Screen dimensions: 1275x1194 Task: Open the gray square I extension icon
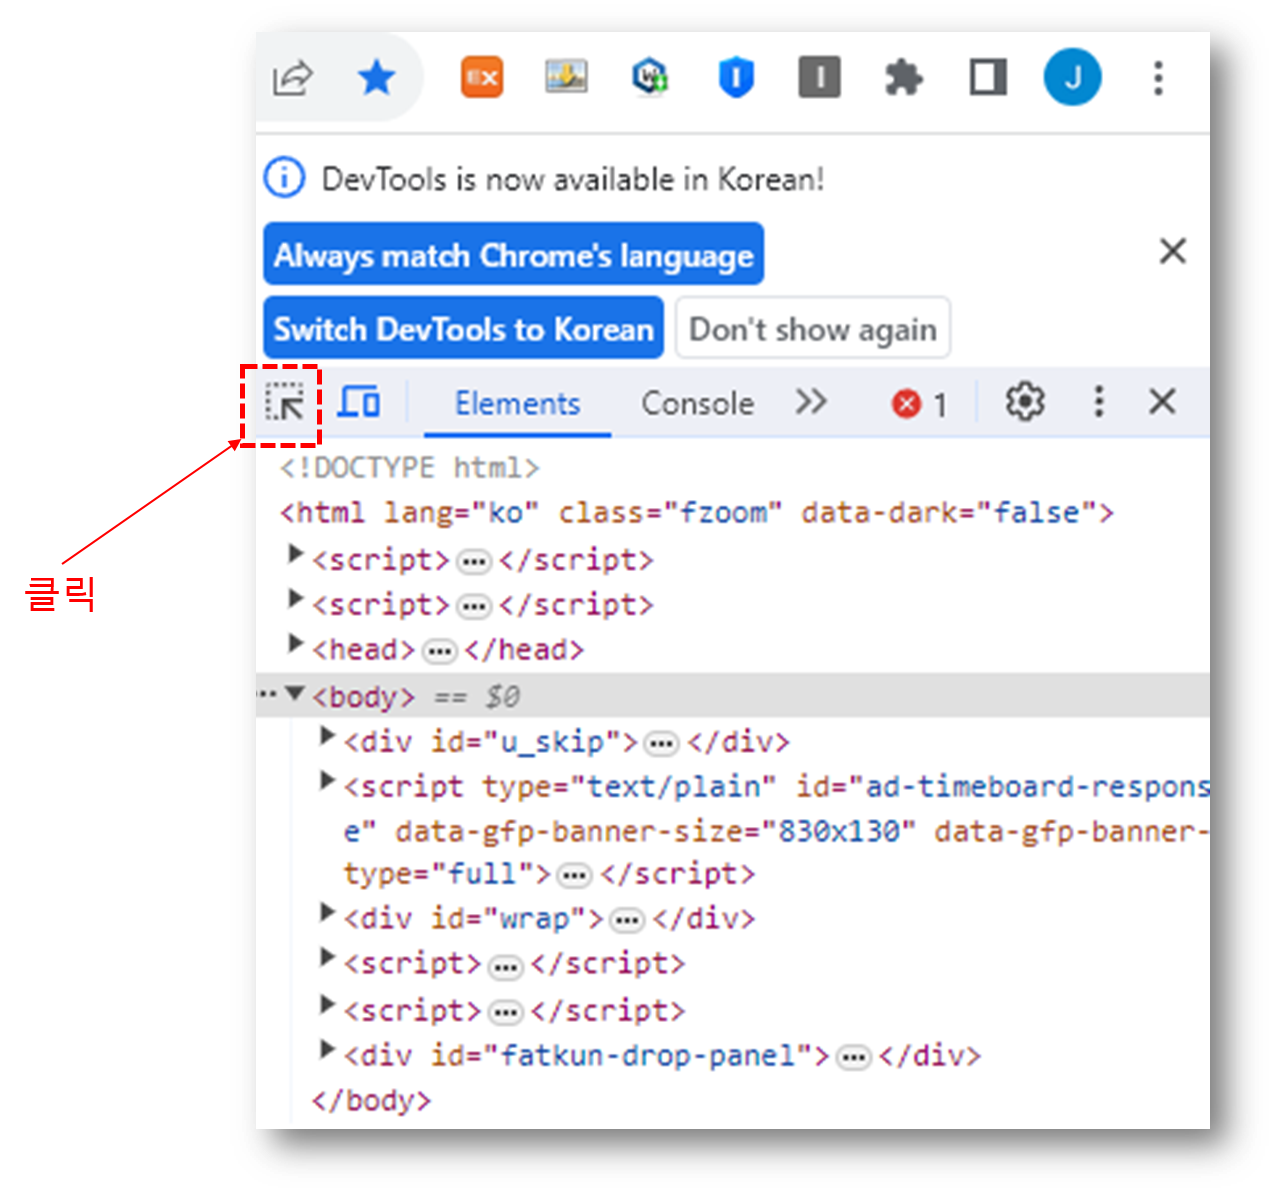(x=819, y=77)
